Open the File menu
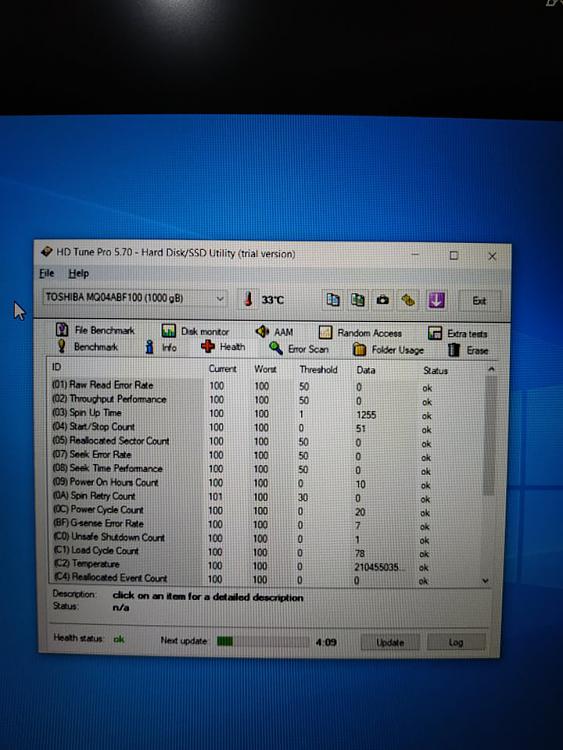563x750 pixels. (46, 273)
